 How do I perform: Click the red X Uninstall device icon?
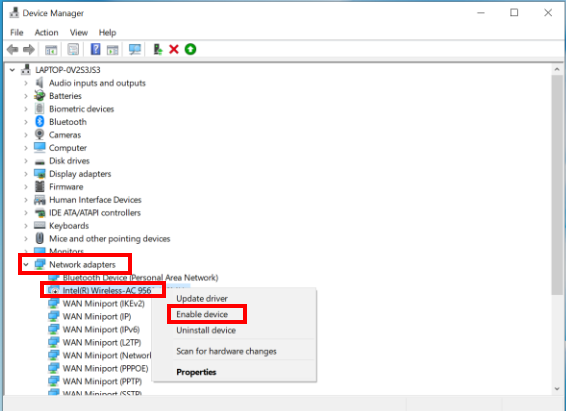[x=174, y=49]
